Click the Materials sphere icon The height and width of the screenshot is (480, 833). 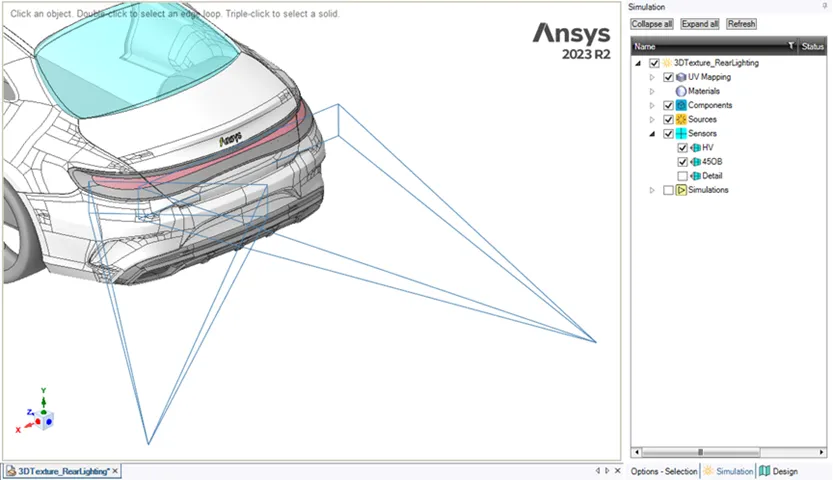[681, 91]
